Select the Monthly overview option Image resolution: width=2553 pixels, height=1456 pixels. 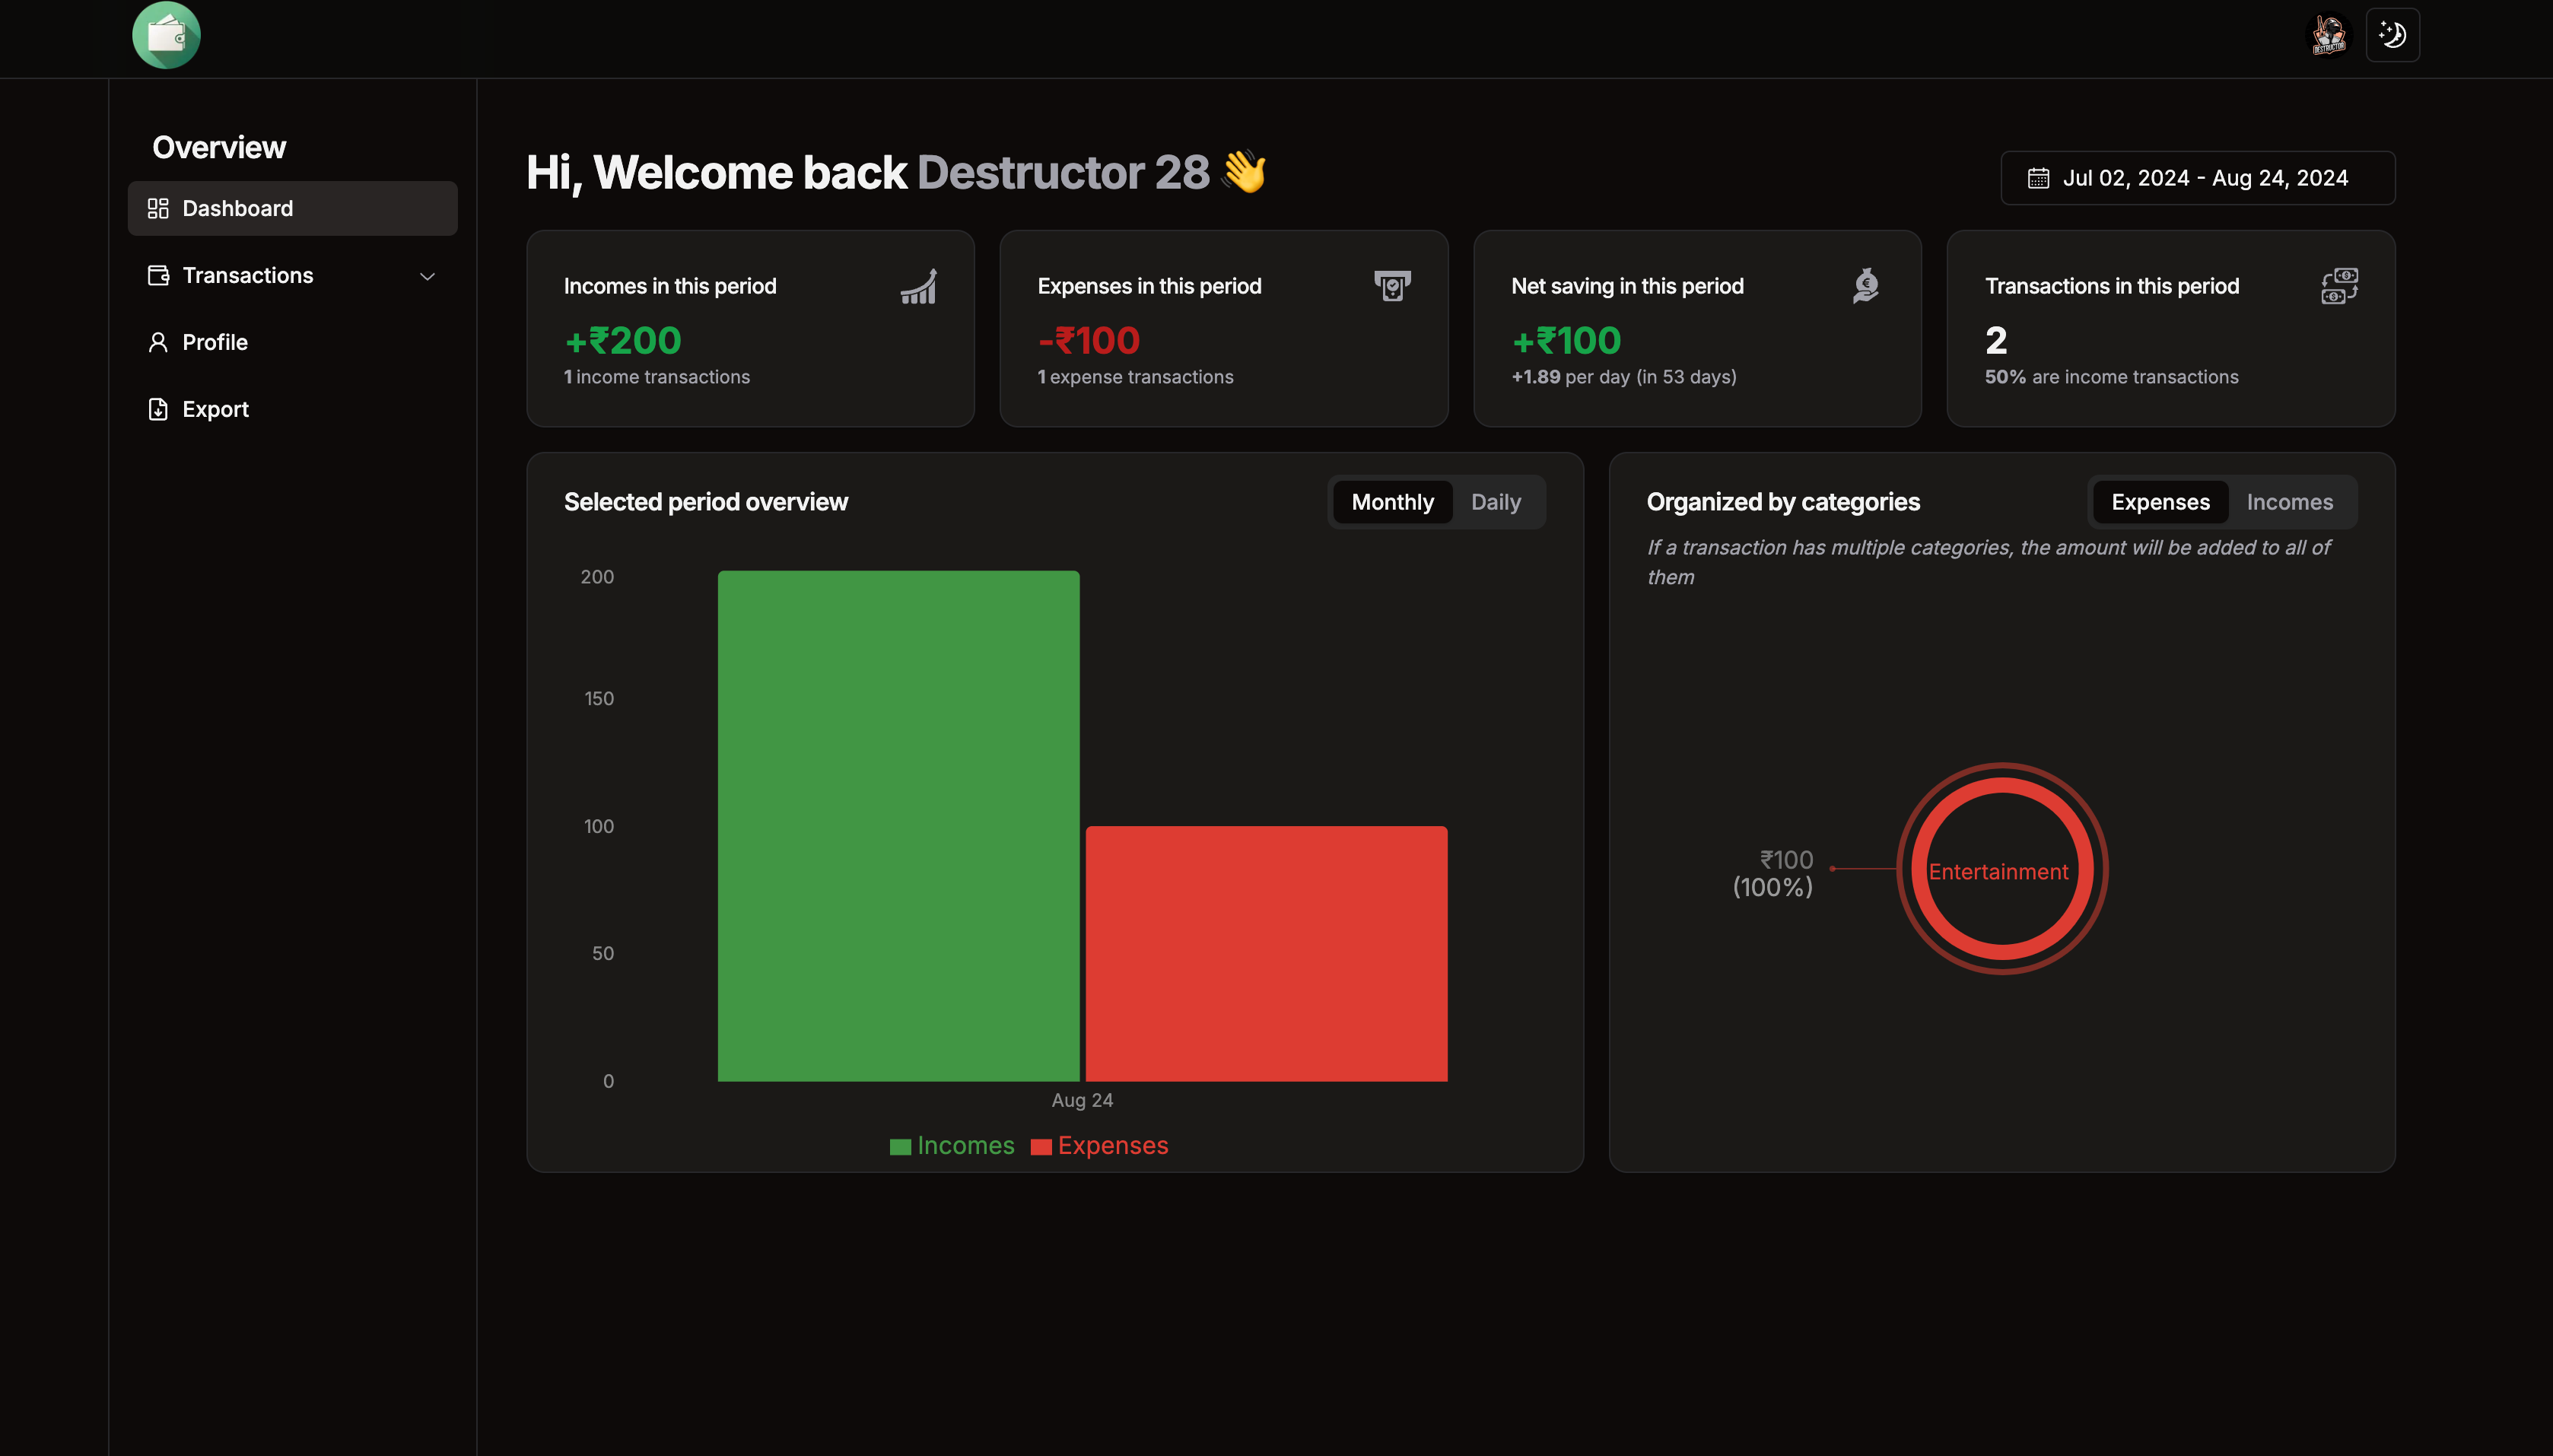tap(1391, 502)
